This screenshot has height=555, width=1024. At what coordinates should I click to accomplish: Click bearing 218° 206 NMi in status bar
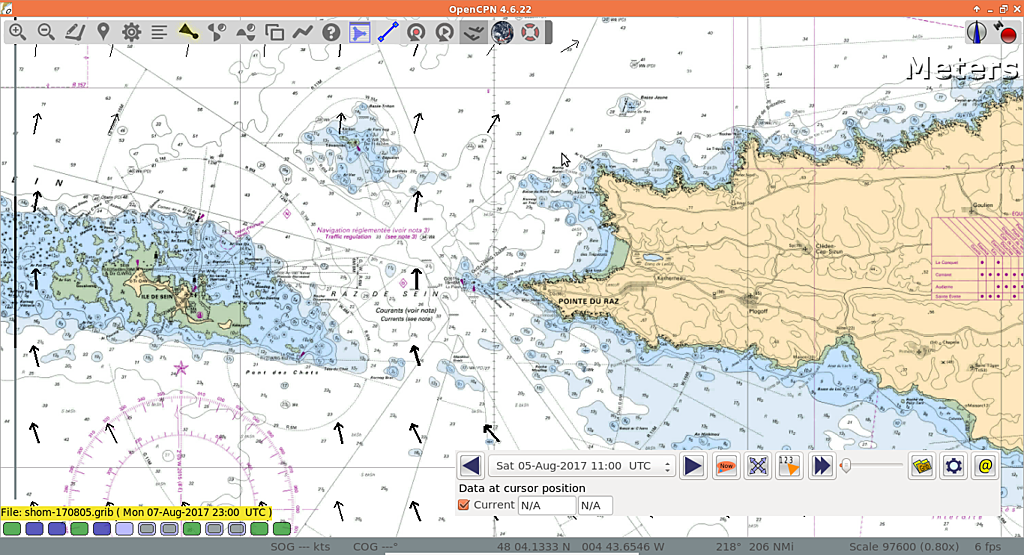(x=753, y=547)
